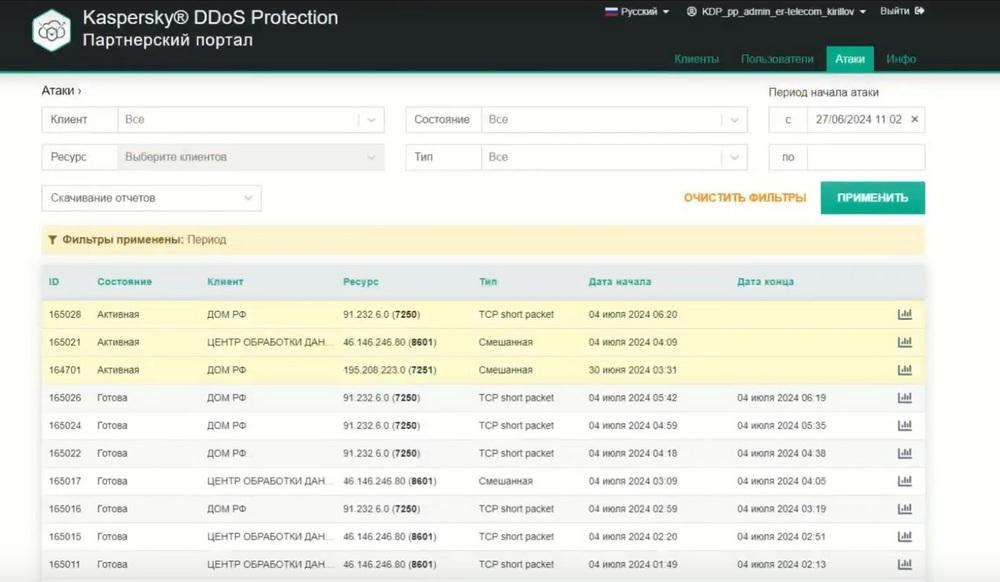Image resolution: width=1000 pixels, height=582 pixels.
Task: Expand the Клиент filter dropdown
Action: 371,120
